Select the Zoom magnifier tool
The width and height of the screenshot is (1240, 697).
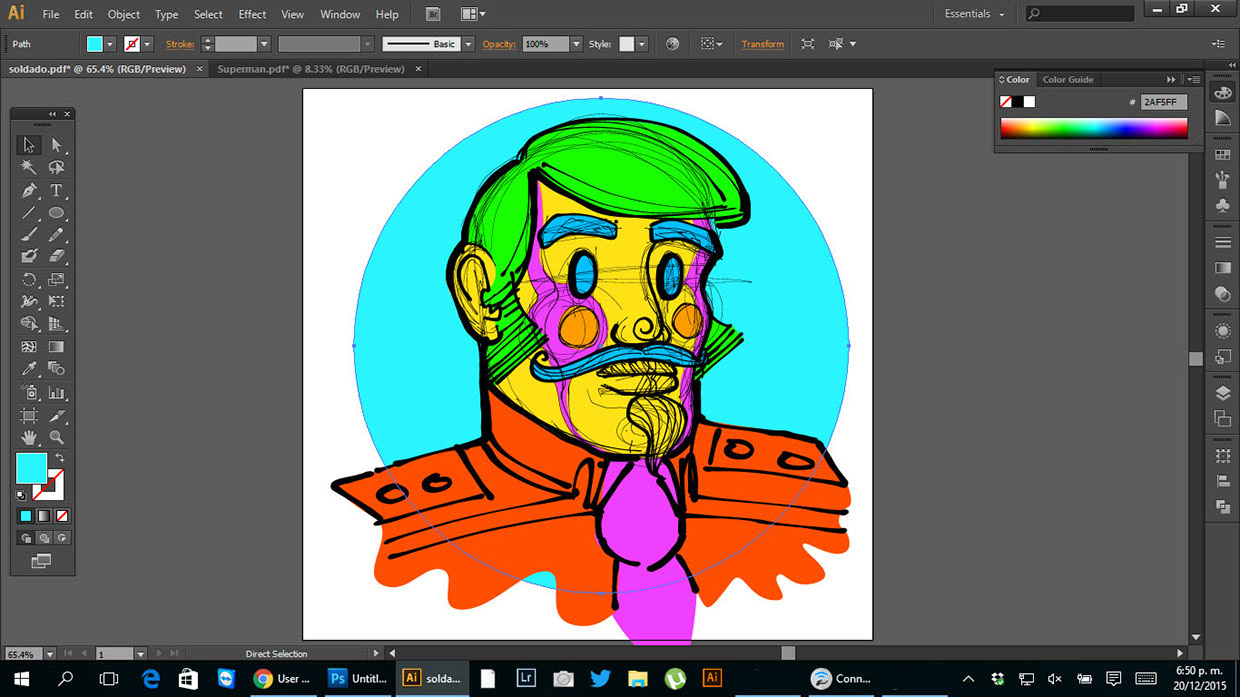(x=56, y=437)
